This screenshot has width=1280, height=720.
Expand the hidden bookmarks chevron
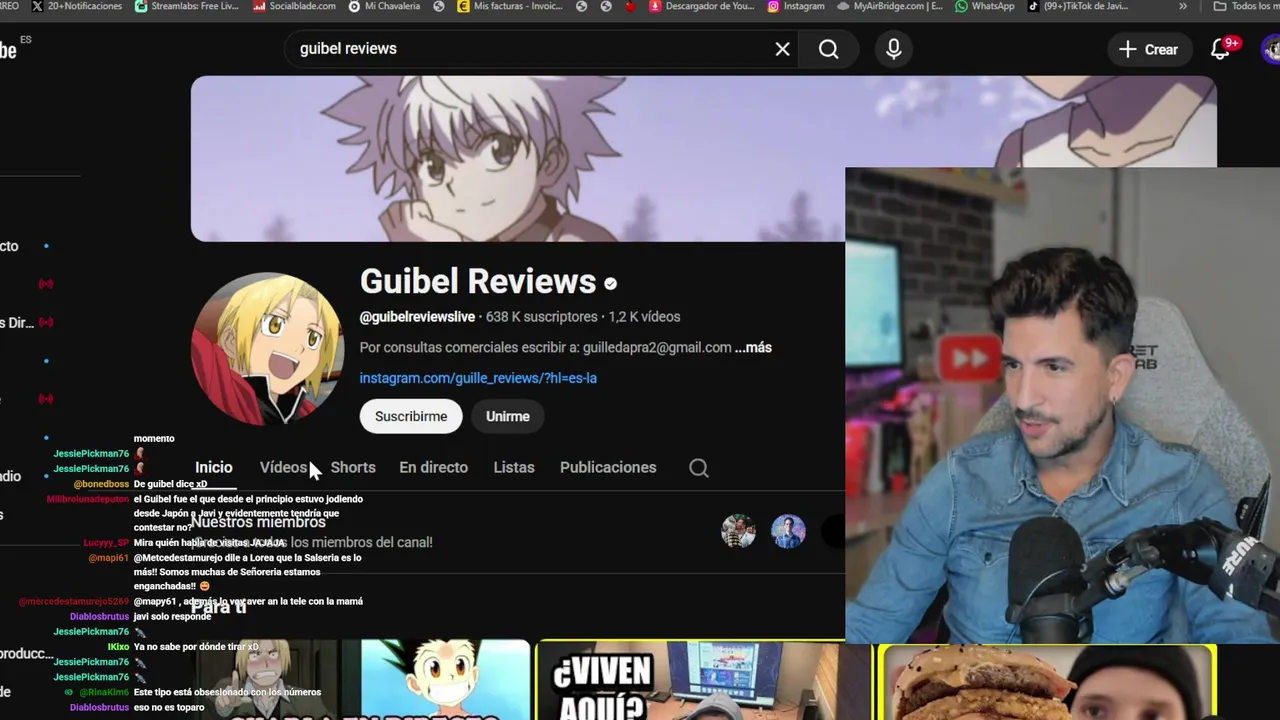1183,6
